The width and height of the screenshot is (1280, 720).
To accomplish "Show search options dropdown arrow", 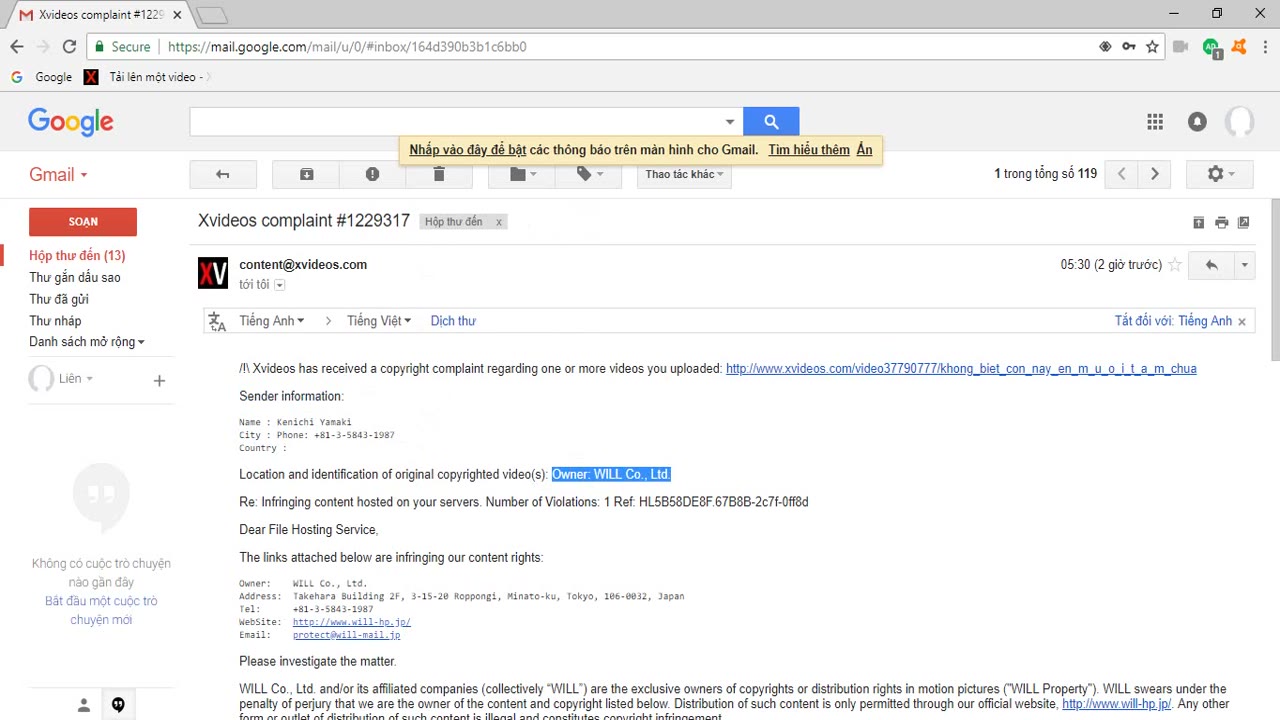I will 730,122.
